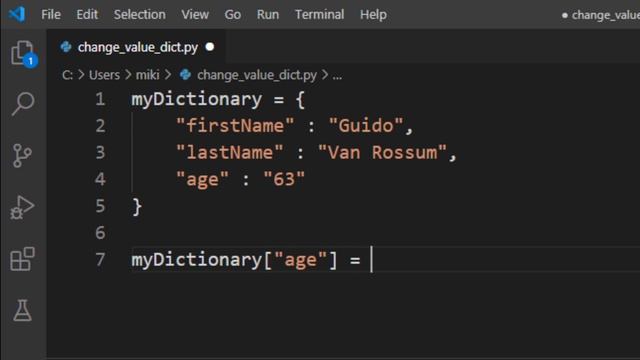Click the miki breadcrumb segment
The height and width of the screenshot is (360, 640).
tap(147, 75)
